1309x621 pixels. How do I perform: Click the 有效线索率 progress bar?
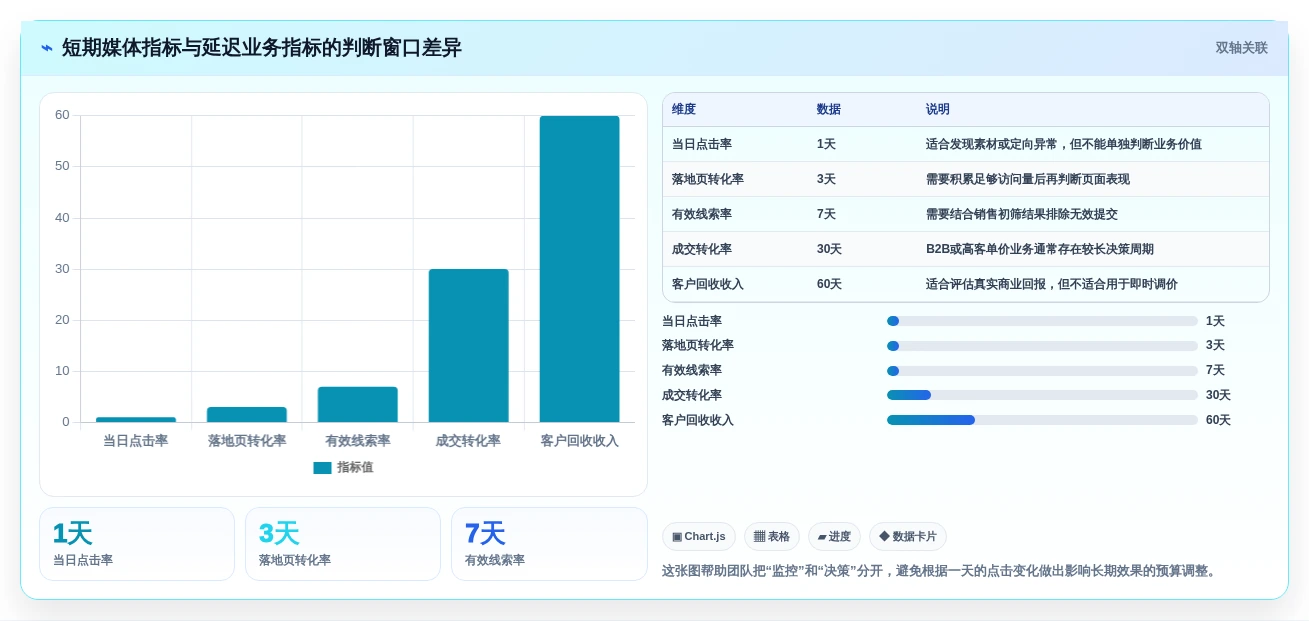click(x=1042, y=370)
